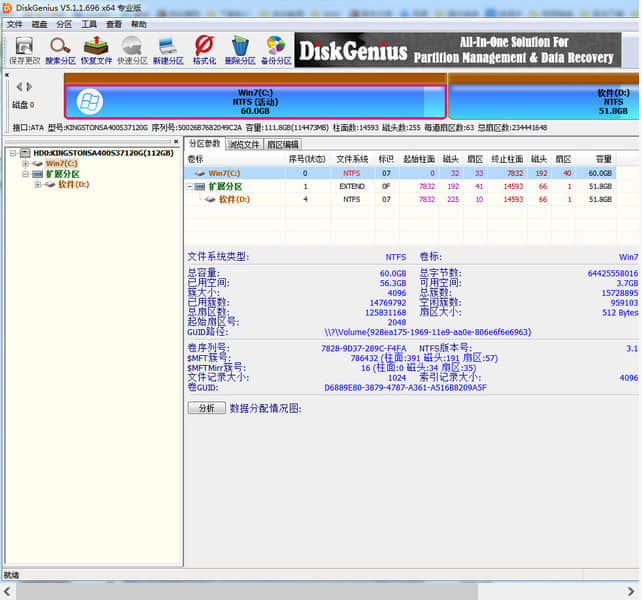Collapse the HD0:KINGSTON disk tree node
Screen dimensions: 642x601
pos(11,153)
